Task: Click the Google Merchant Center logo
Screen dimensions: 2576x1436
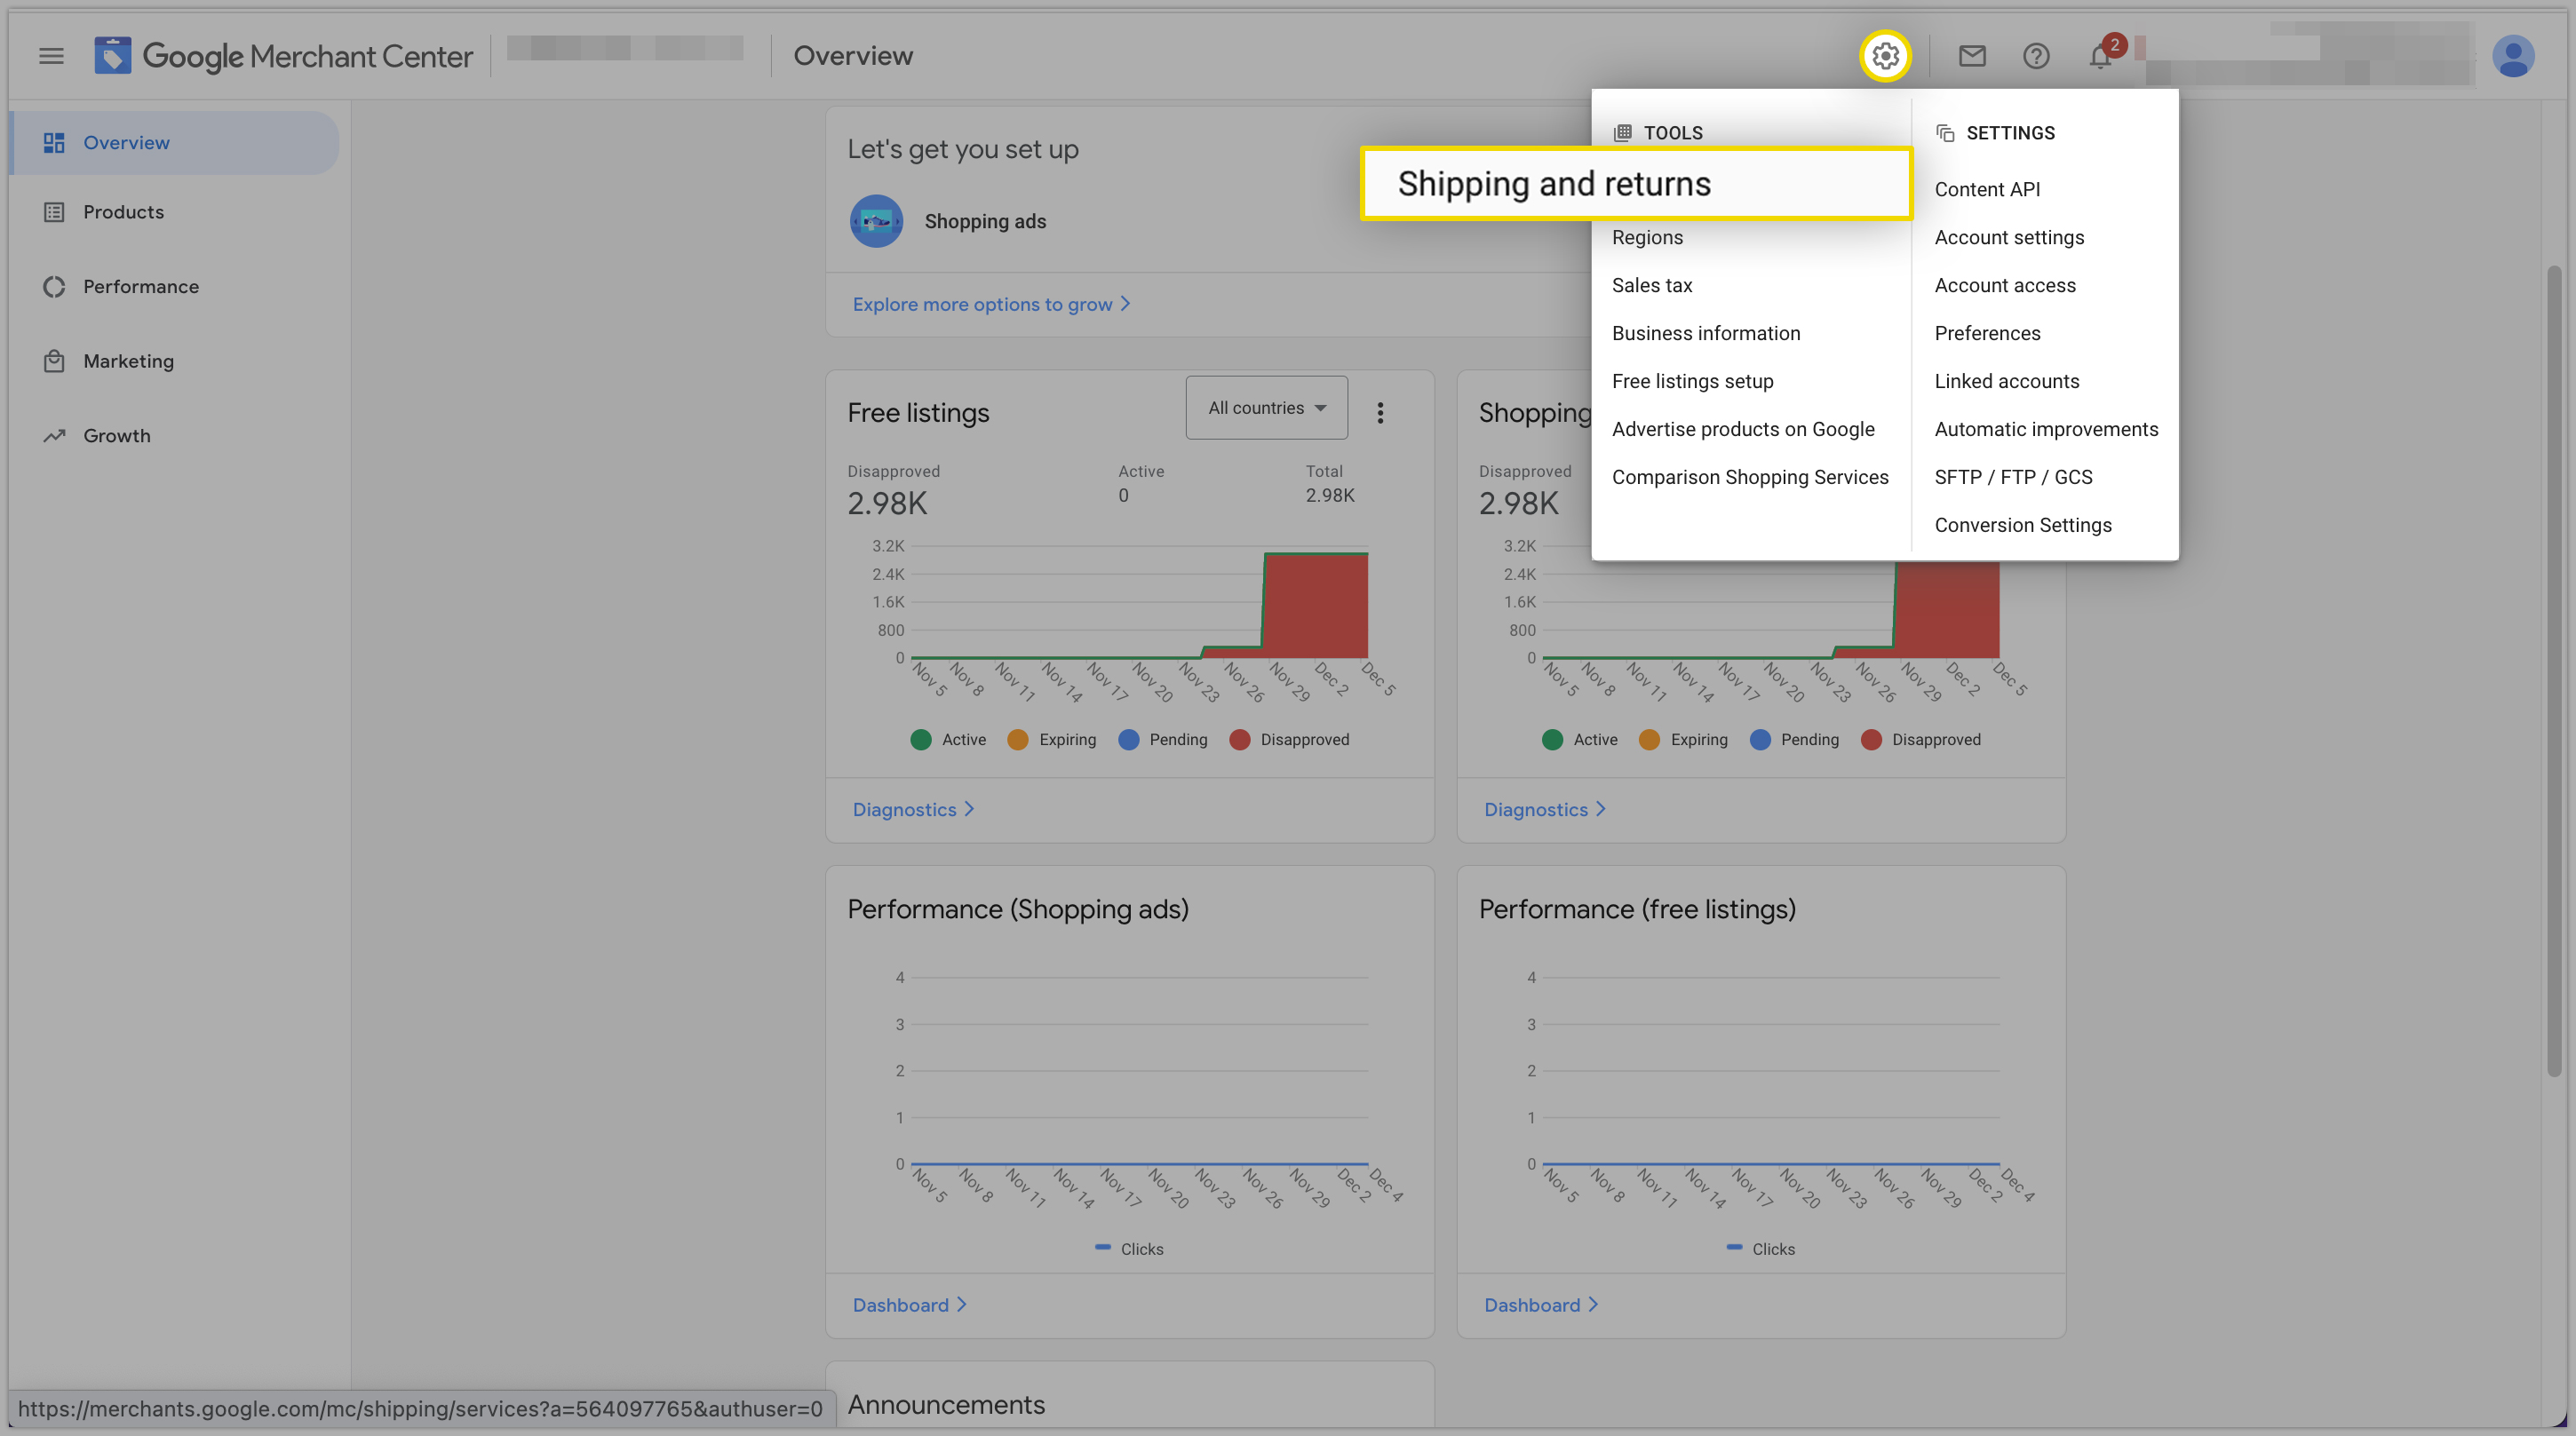Action: (283, 56)
